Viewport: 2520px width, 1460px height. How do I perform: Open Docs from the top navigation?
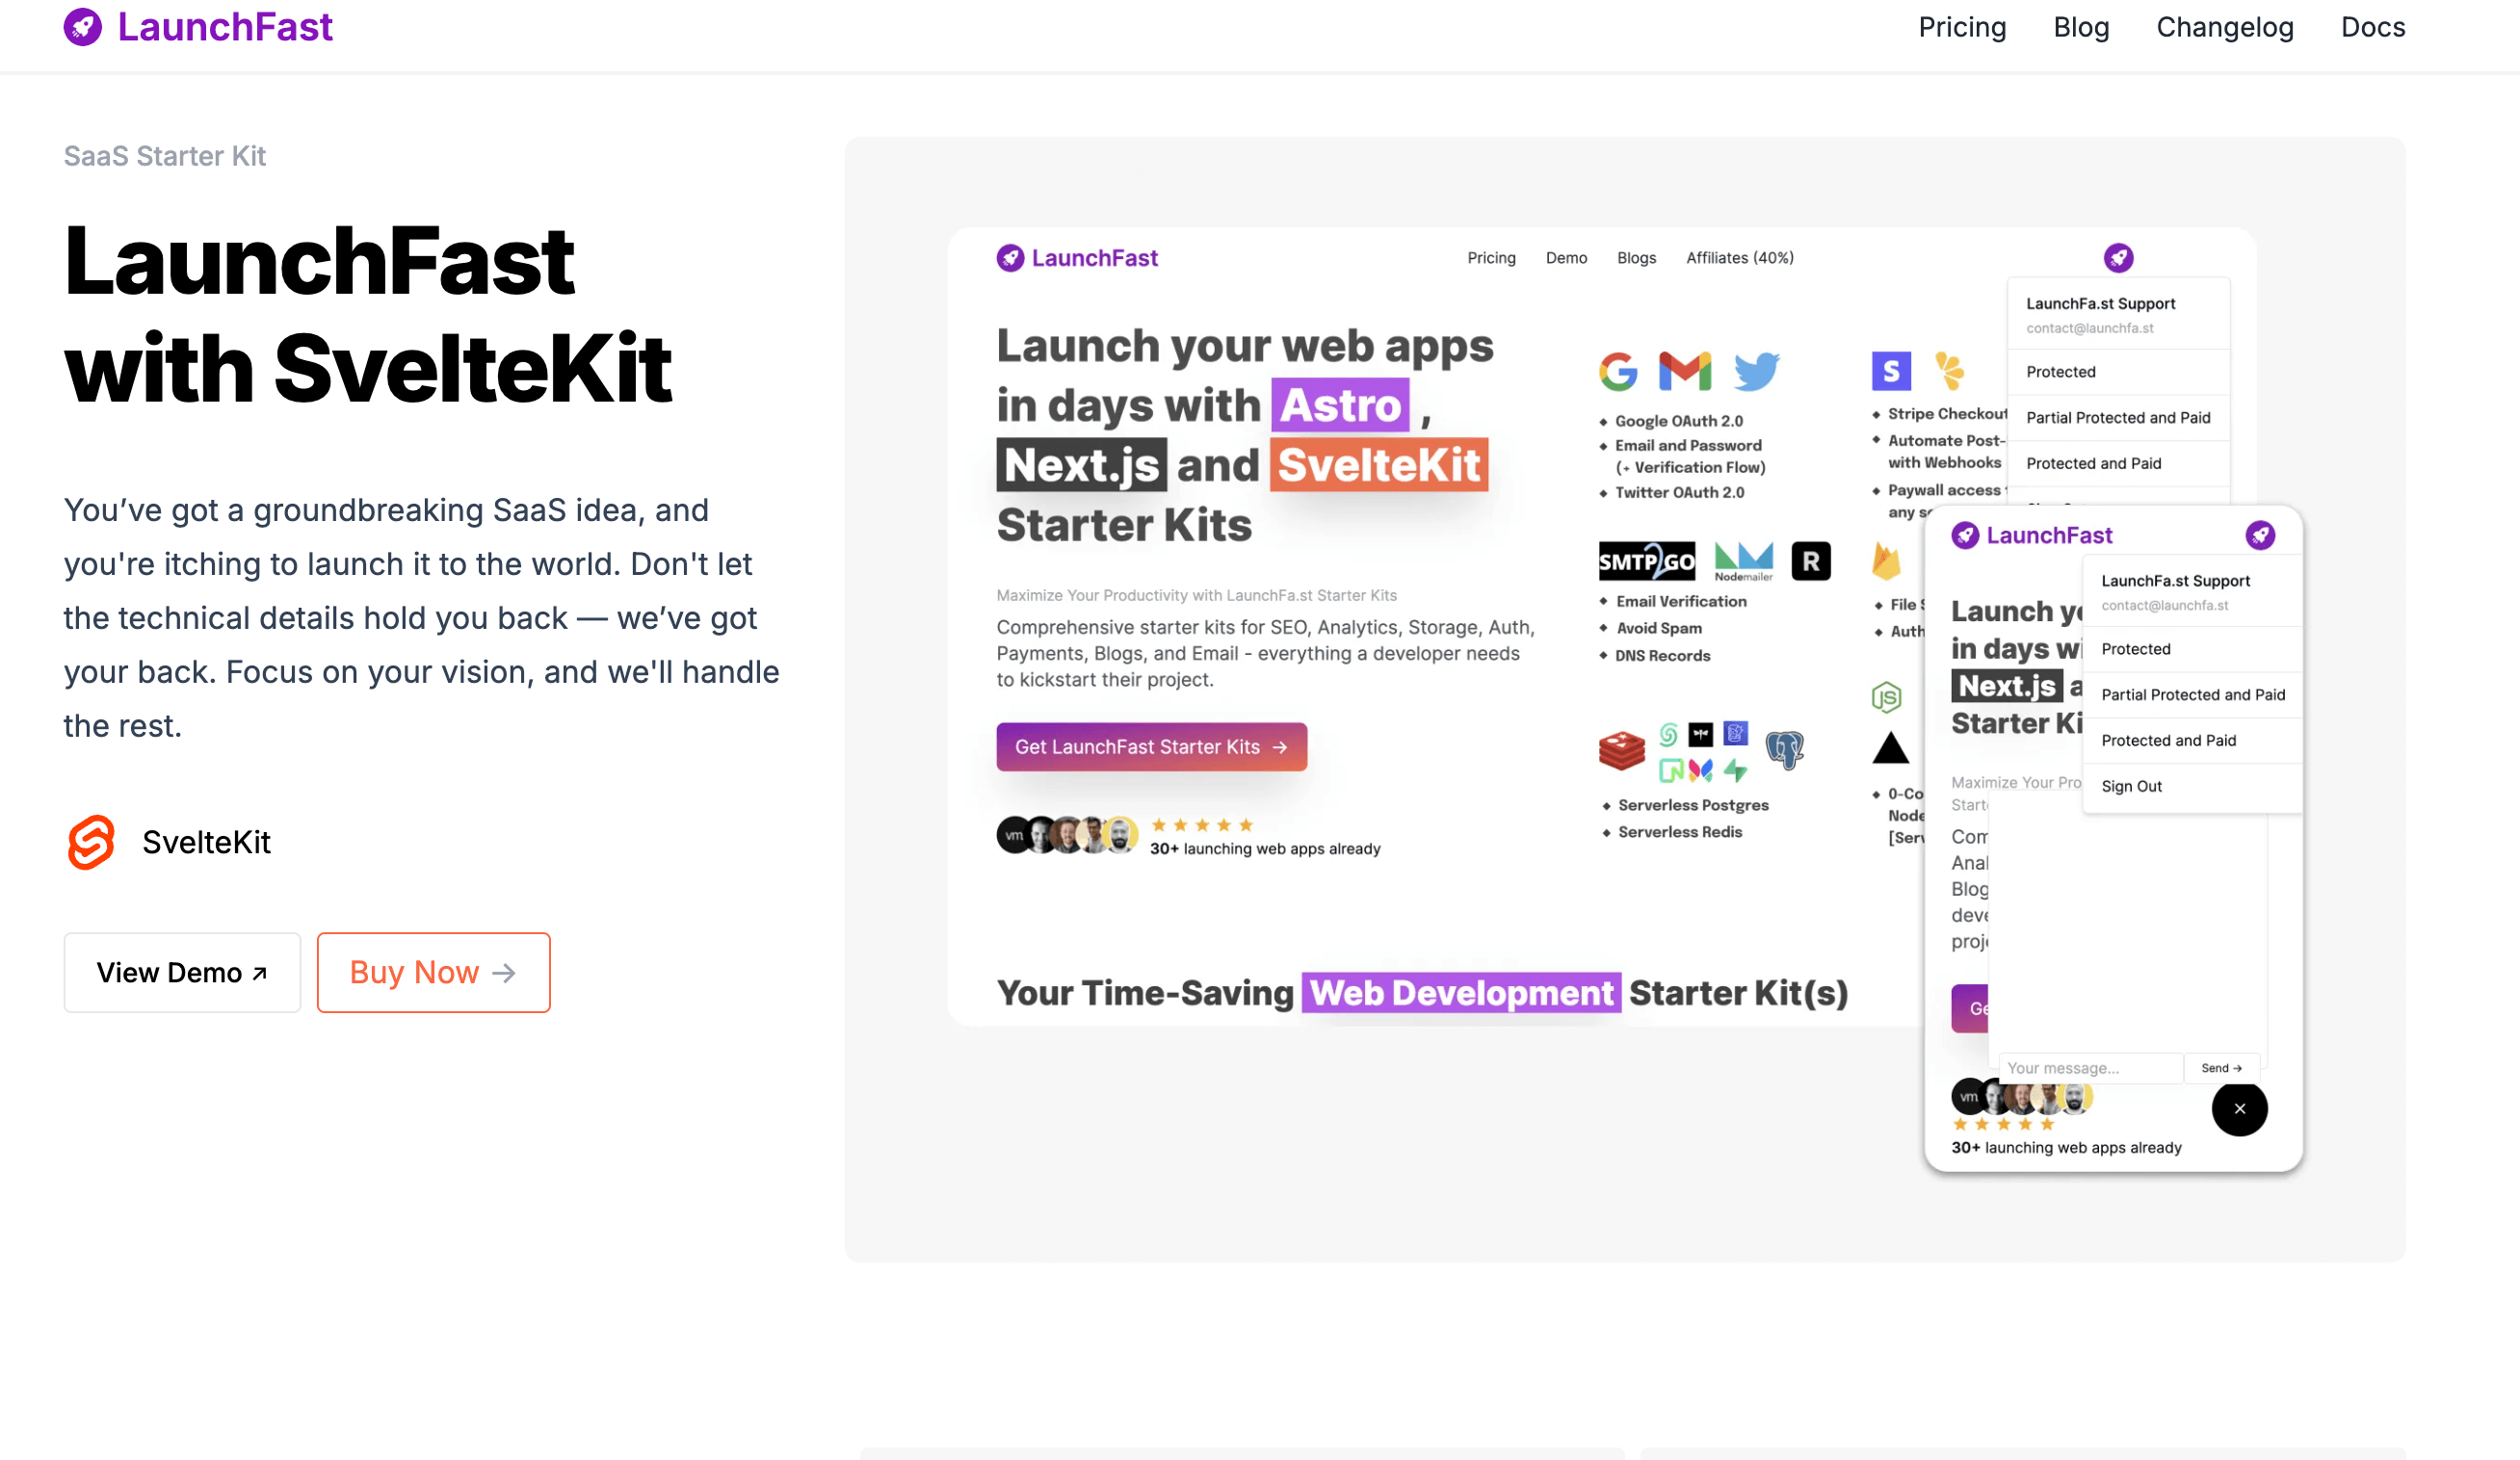pyautogui.click(x=2373, y=27)
